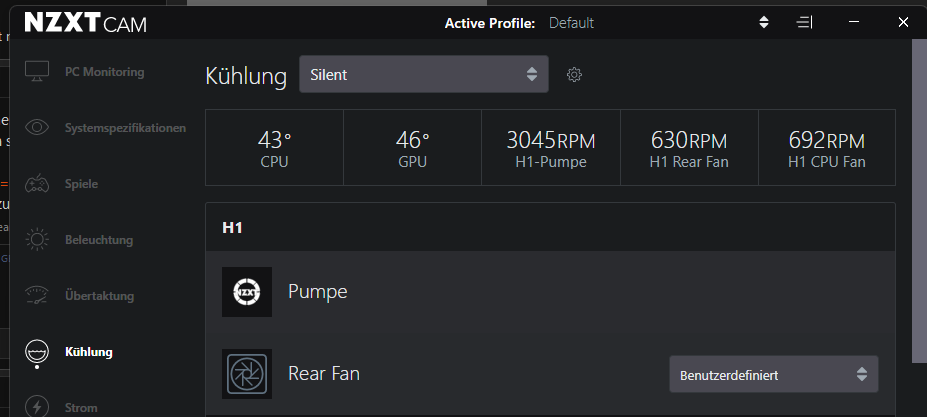Click the Default active profile name
Screen dimensions: 927x417
[571, 23]
